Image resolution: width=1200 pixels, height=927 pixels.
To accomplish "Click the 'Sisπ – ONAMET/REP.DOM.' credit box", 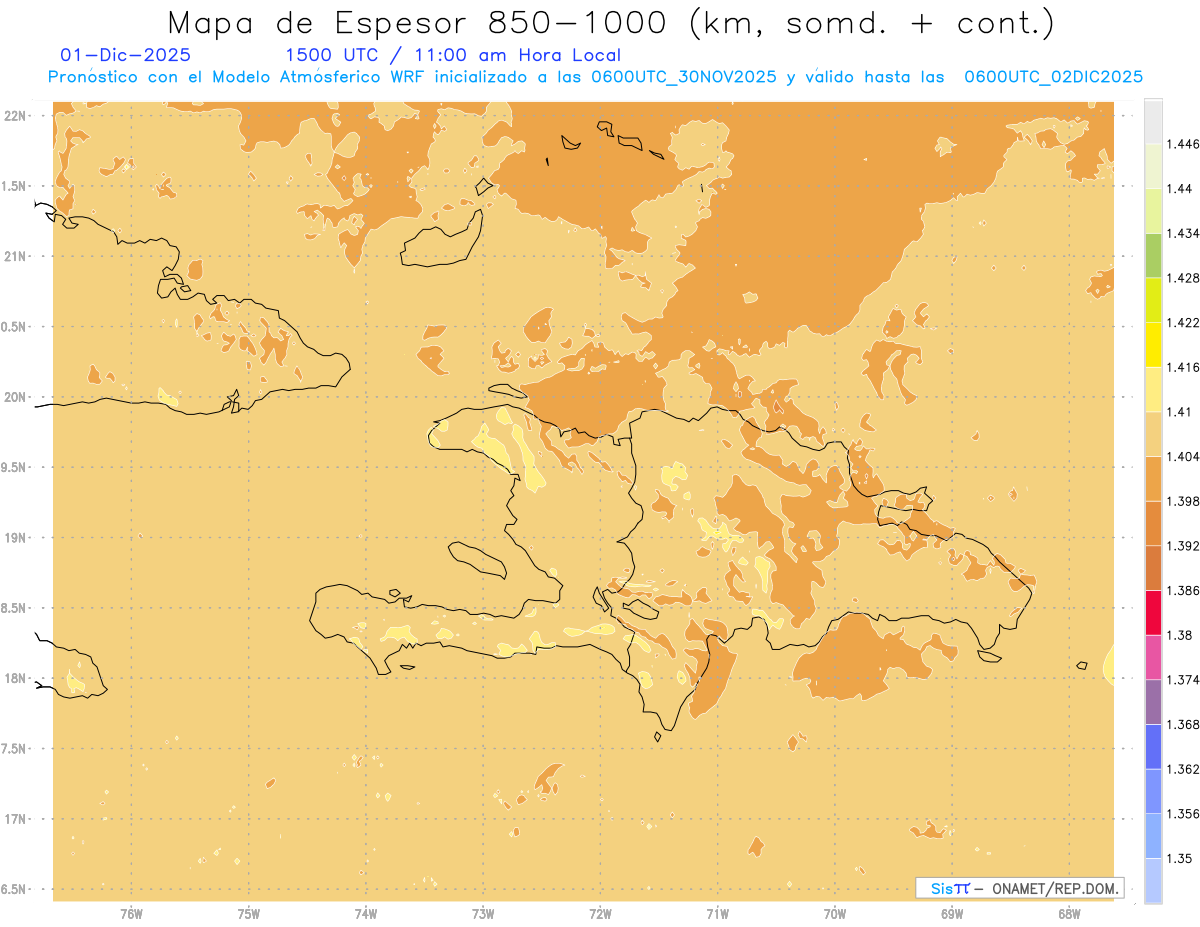I will tap(1020, 888).
